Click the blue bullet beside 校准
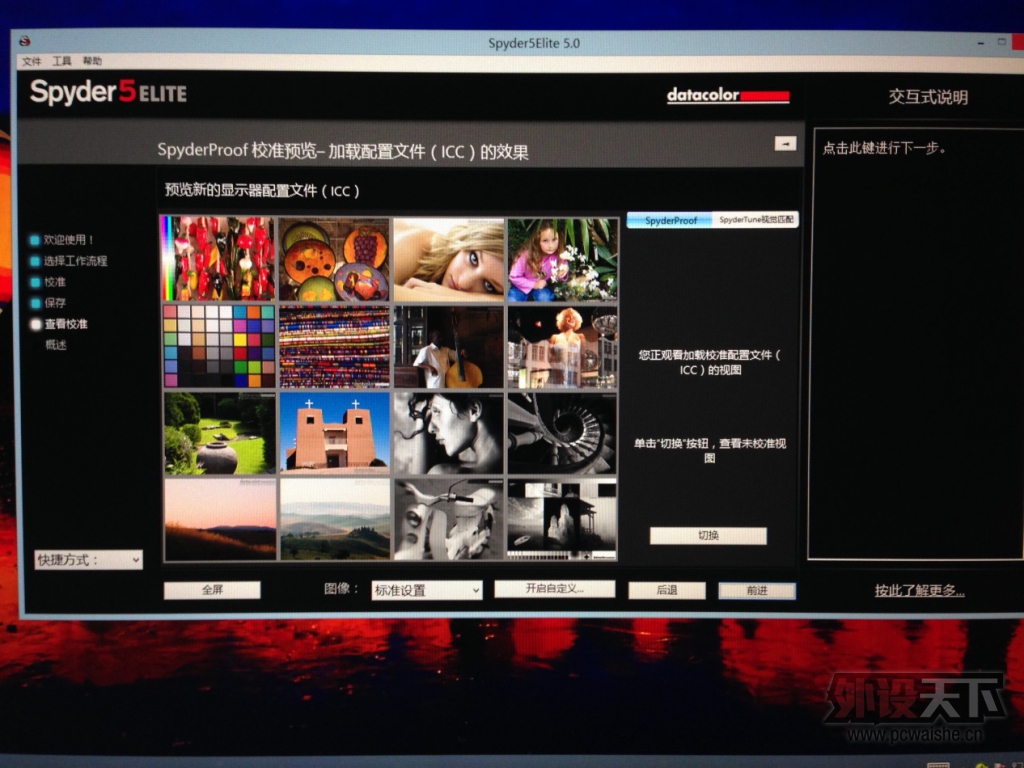 (35, 282)
